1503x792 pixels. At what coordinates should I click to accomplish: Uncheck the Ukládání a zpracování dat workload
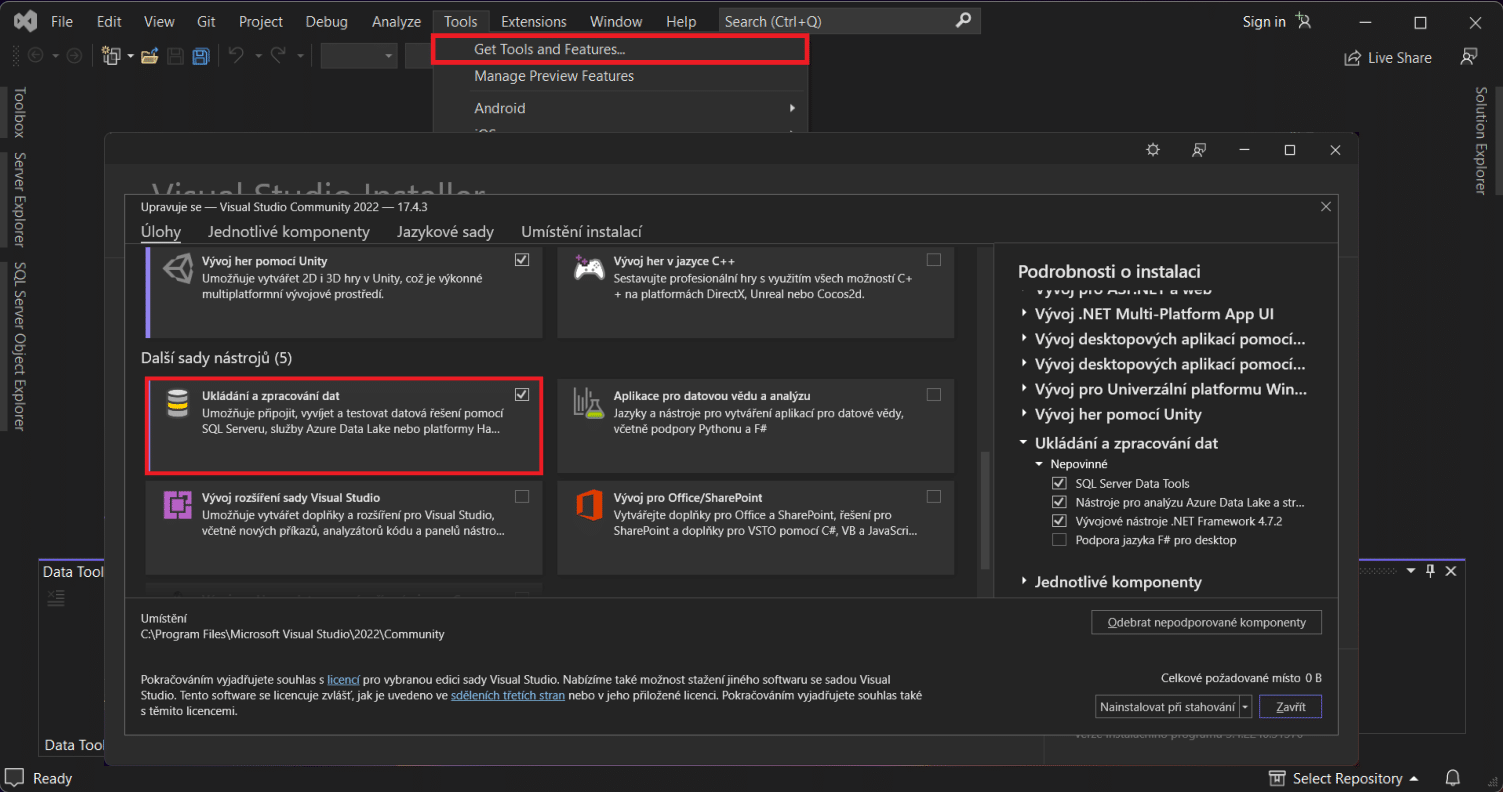(522, 394)
